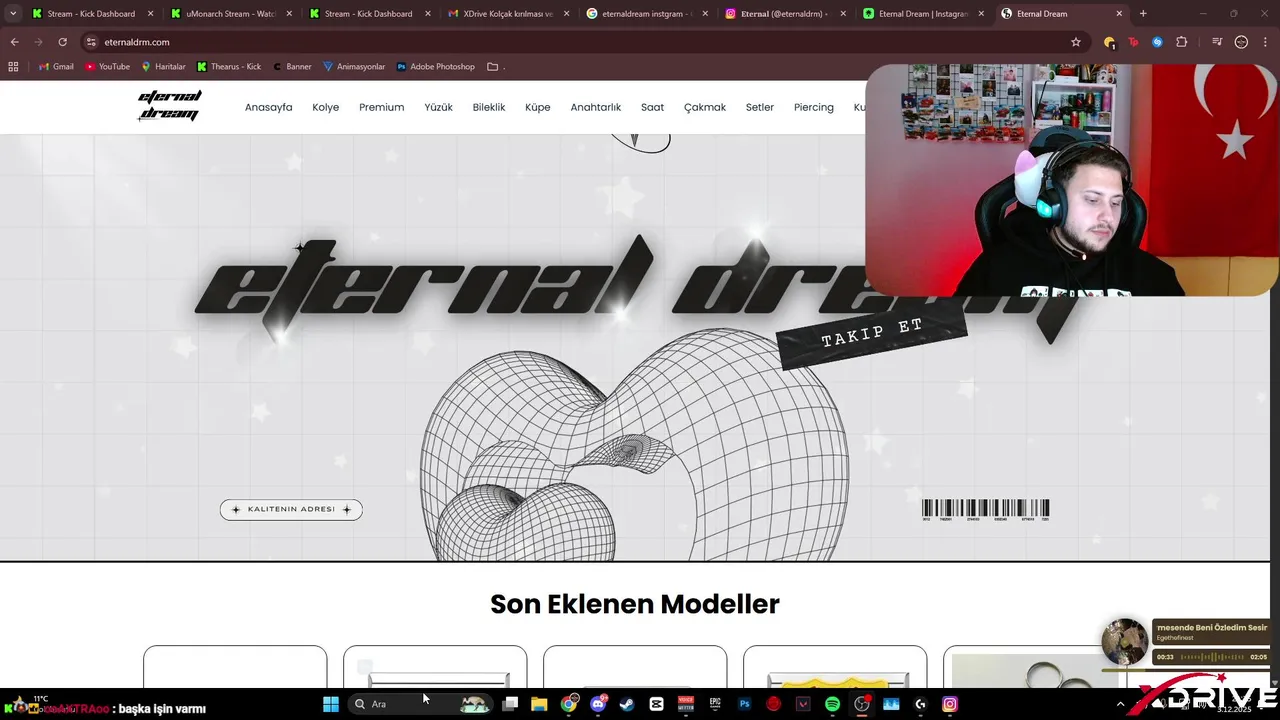Switch to the Eternal (@eternaldrm) tab
Screen dimensions: 1280x720
point(784,14)
